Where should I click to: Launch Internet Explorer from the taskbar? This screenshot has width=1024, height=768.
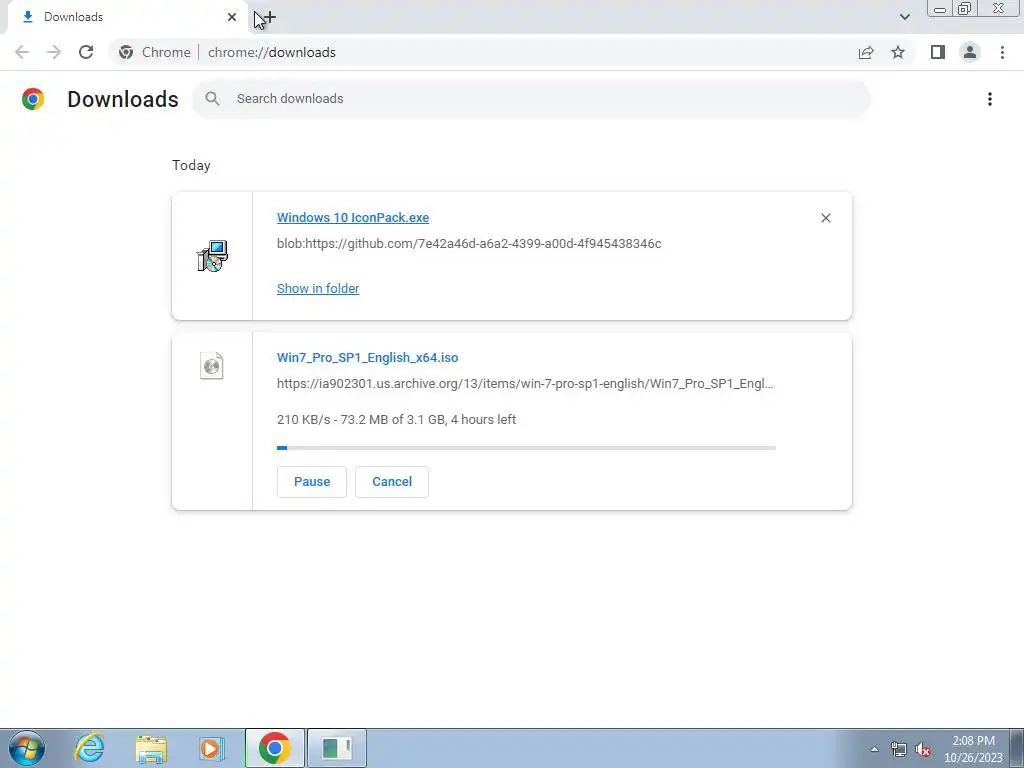[x=89, y=748]
